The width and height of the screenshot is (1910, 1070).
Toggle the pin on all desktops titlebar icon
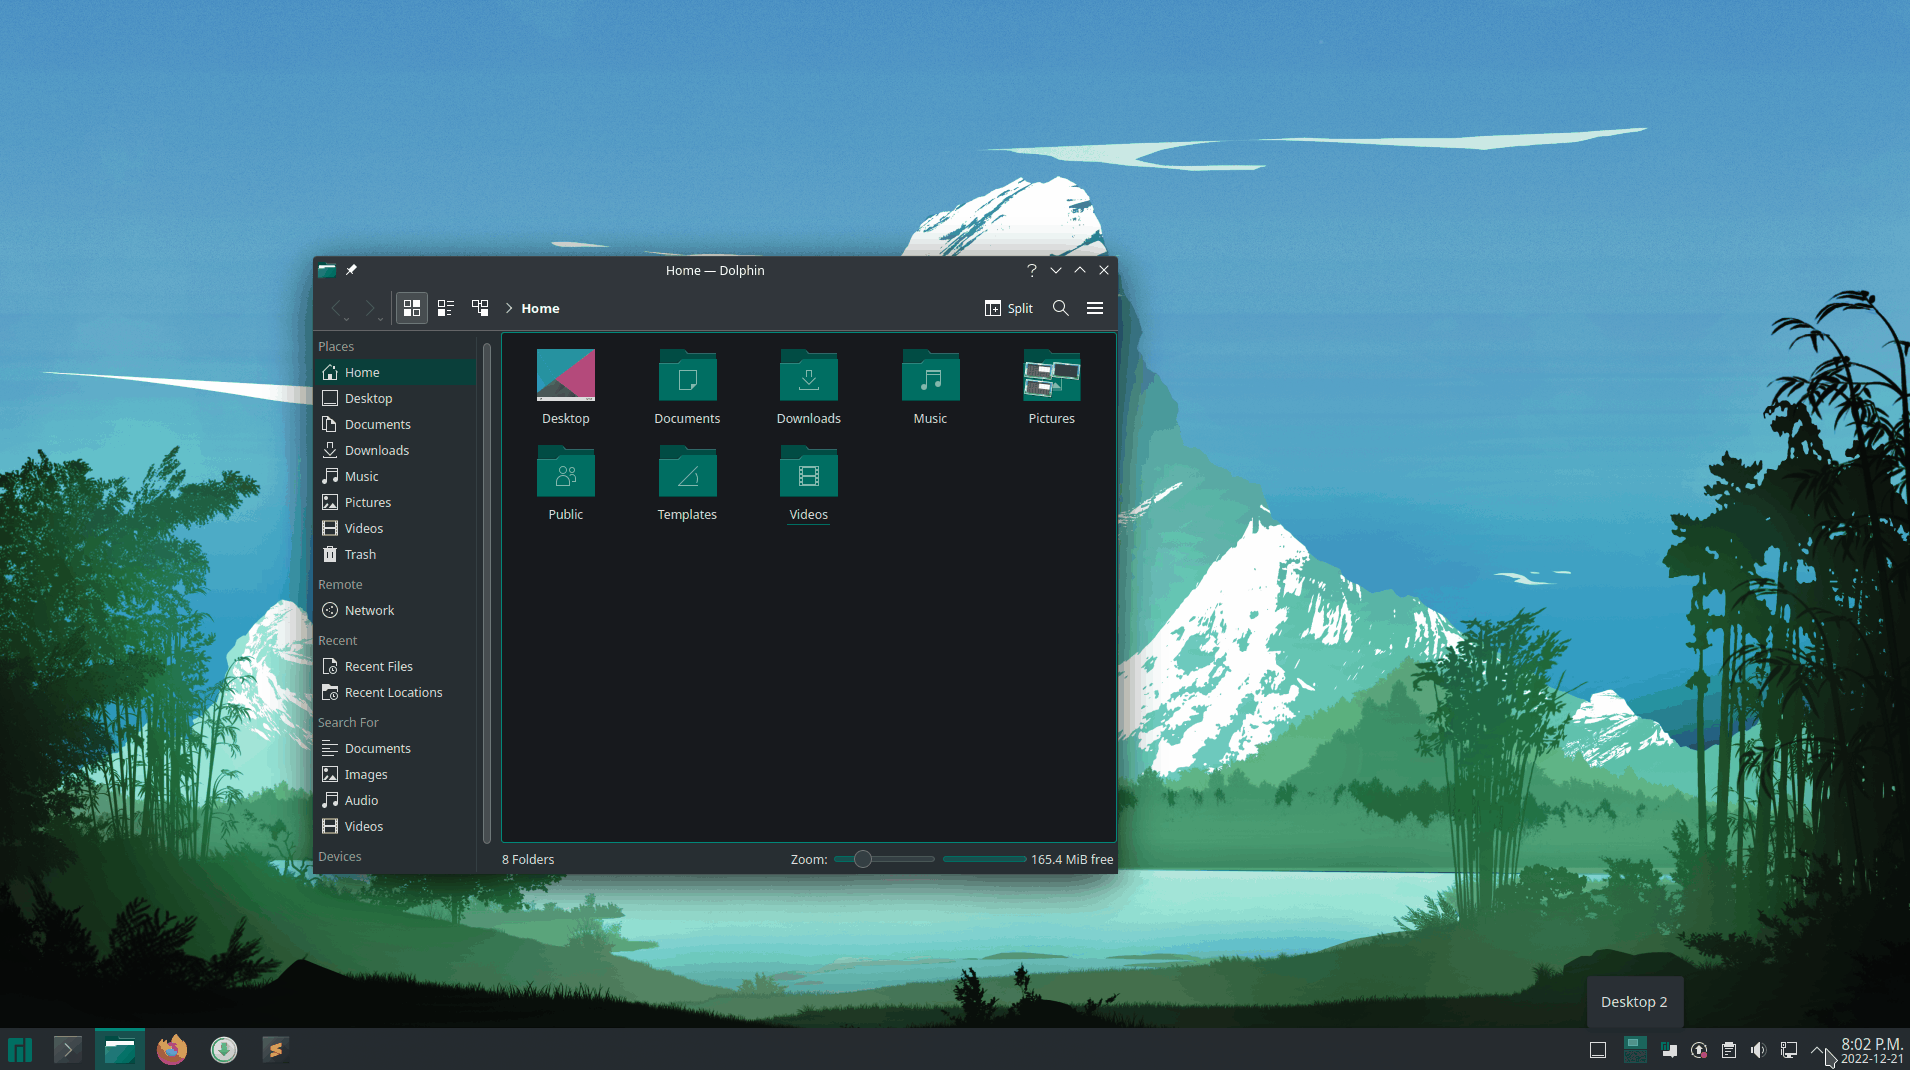(351, 270)
